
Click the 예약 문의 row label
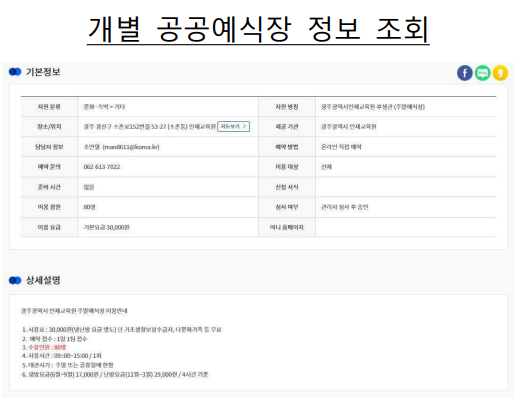click(49, 167)
